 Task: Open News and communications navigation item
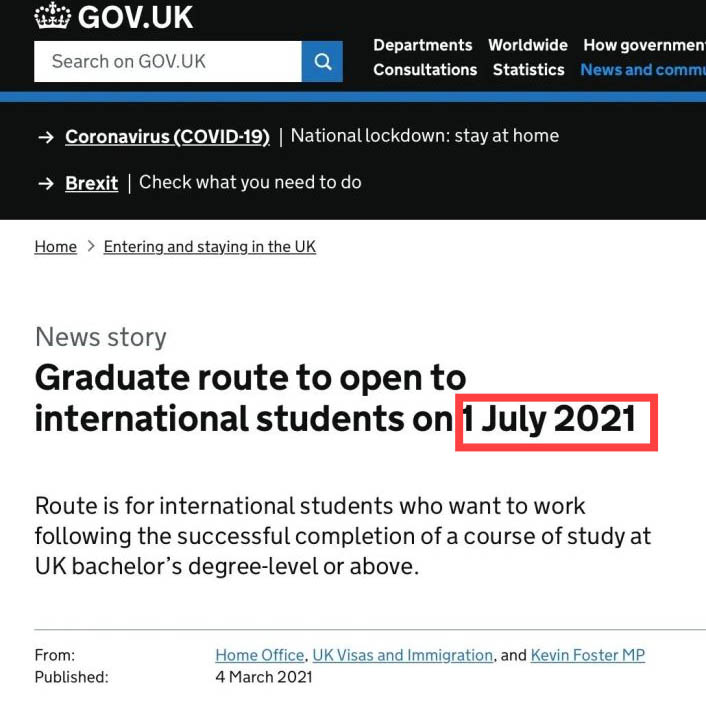643,70
